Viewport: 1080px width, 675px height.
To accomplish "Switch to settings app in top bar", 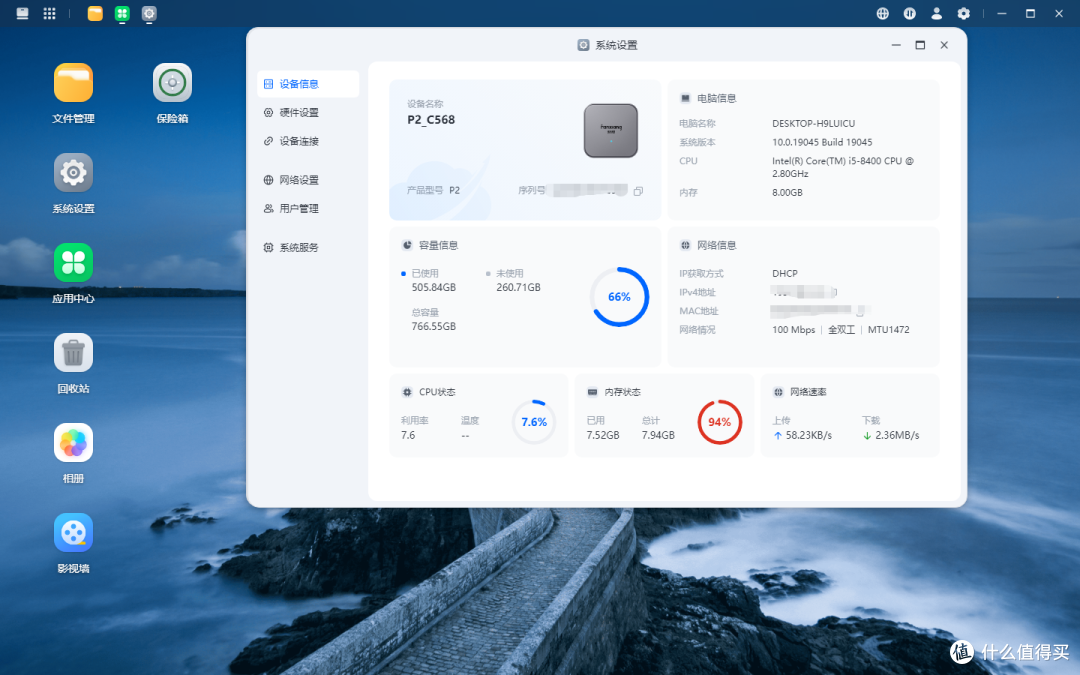I will tap(149, 13).
